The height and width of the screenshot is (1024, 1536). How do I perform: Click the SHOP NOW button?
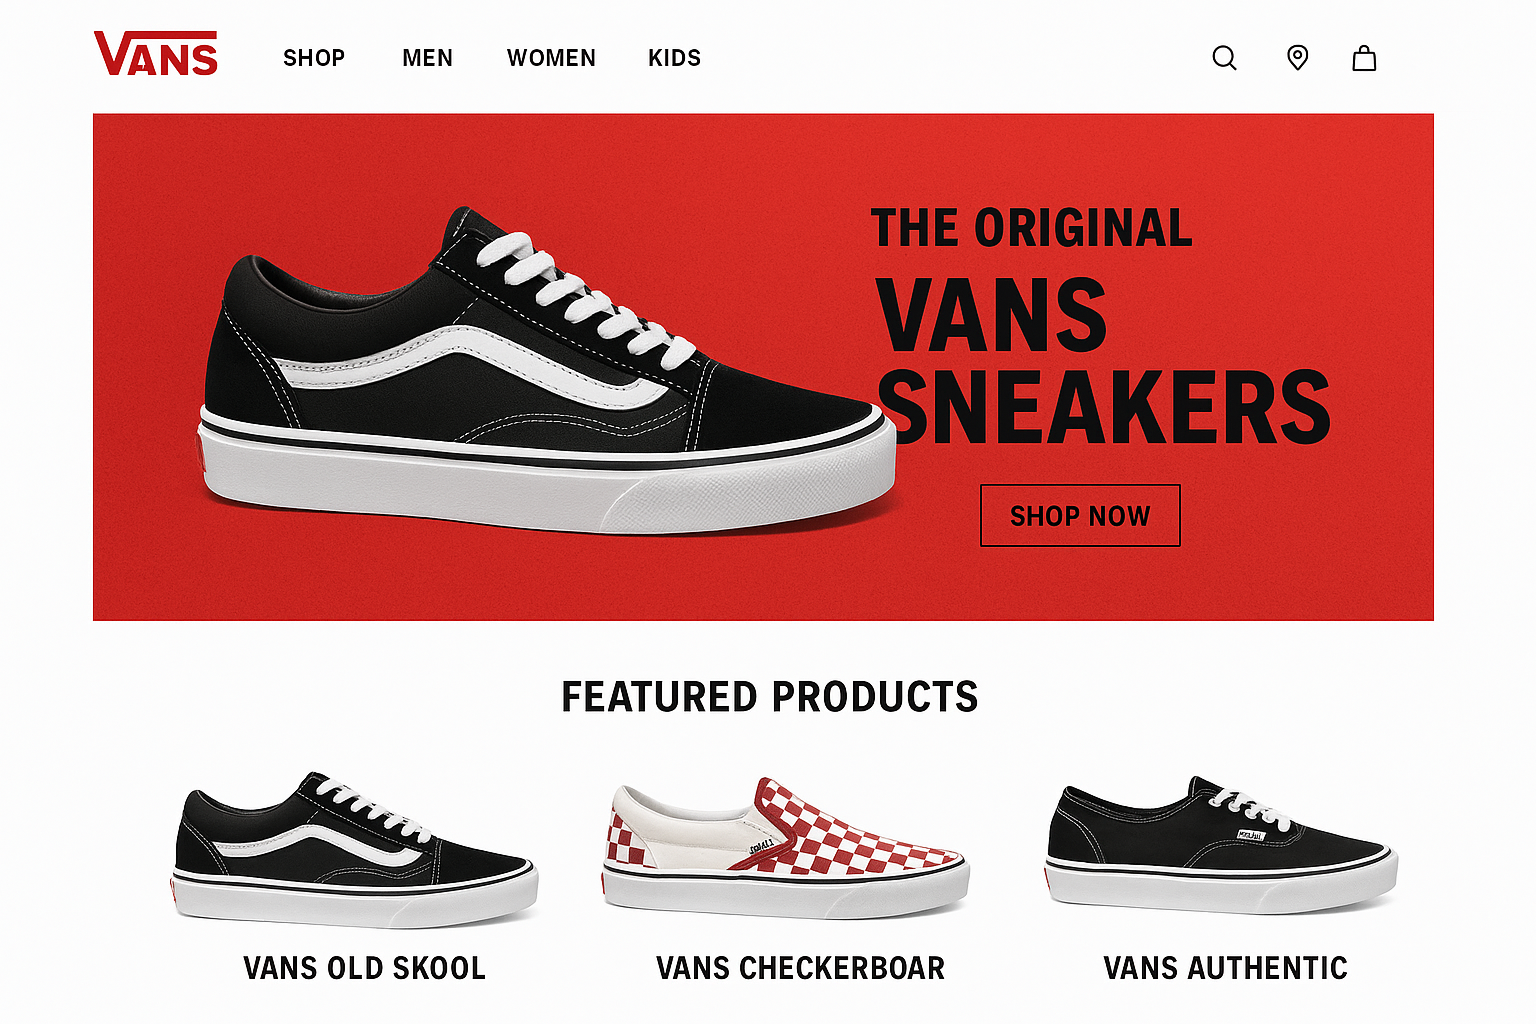1080,516
